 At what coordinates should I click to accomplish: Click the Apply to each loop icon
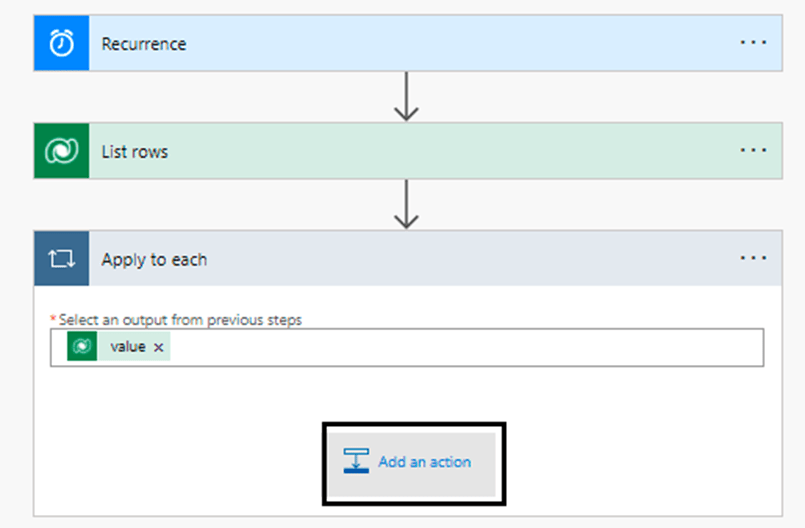[x=61, y=259]
